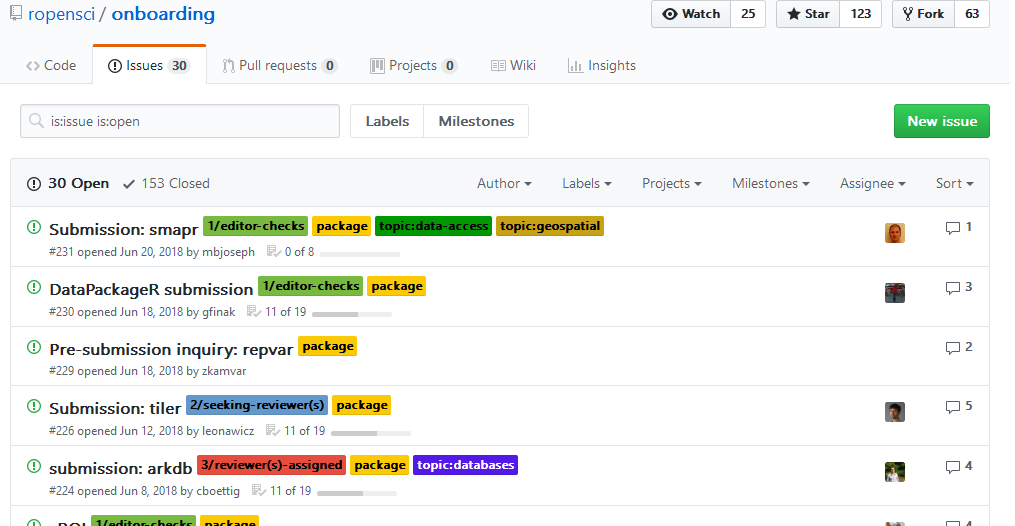Image resolution: width=1015 pixels, height=526 pixels.
Task: Open issue Pre-submission inquiry: repvar
Action: (x=172, y=349)
